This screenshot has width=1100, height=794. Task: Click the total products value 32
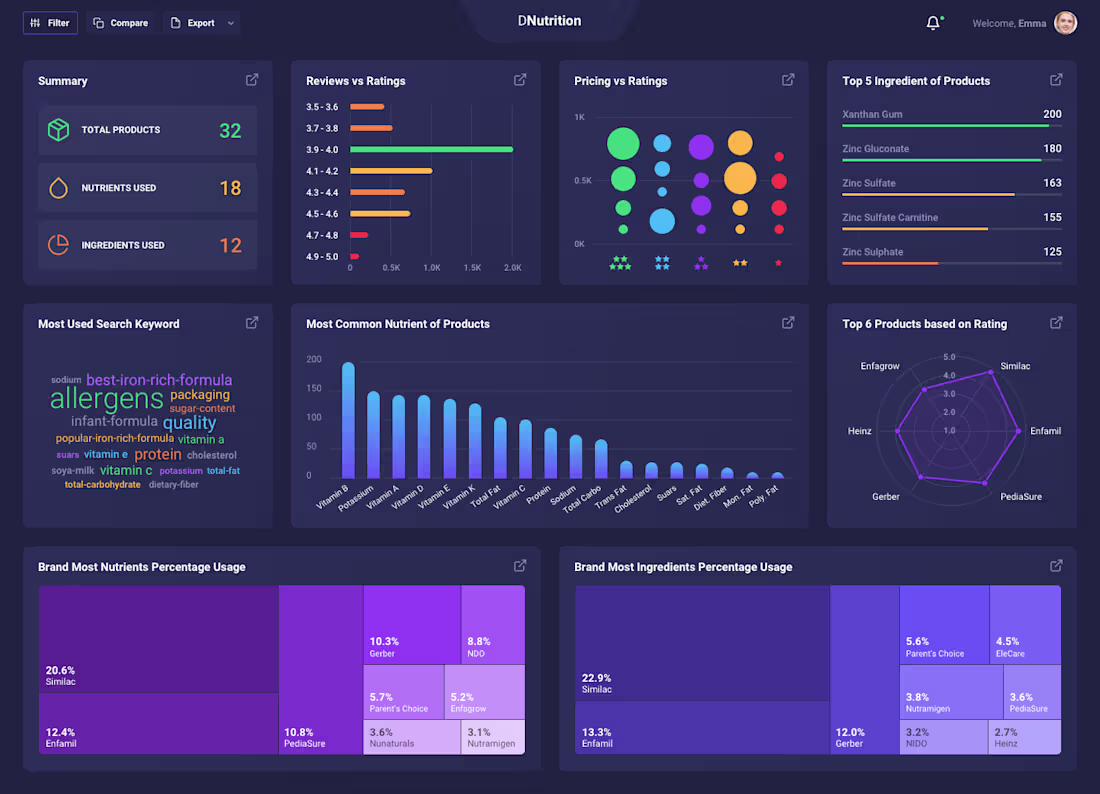[230, 130]
